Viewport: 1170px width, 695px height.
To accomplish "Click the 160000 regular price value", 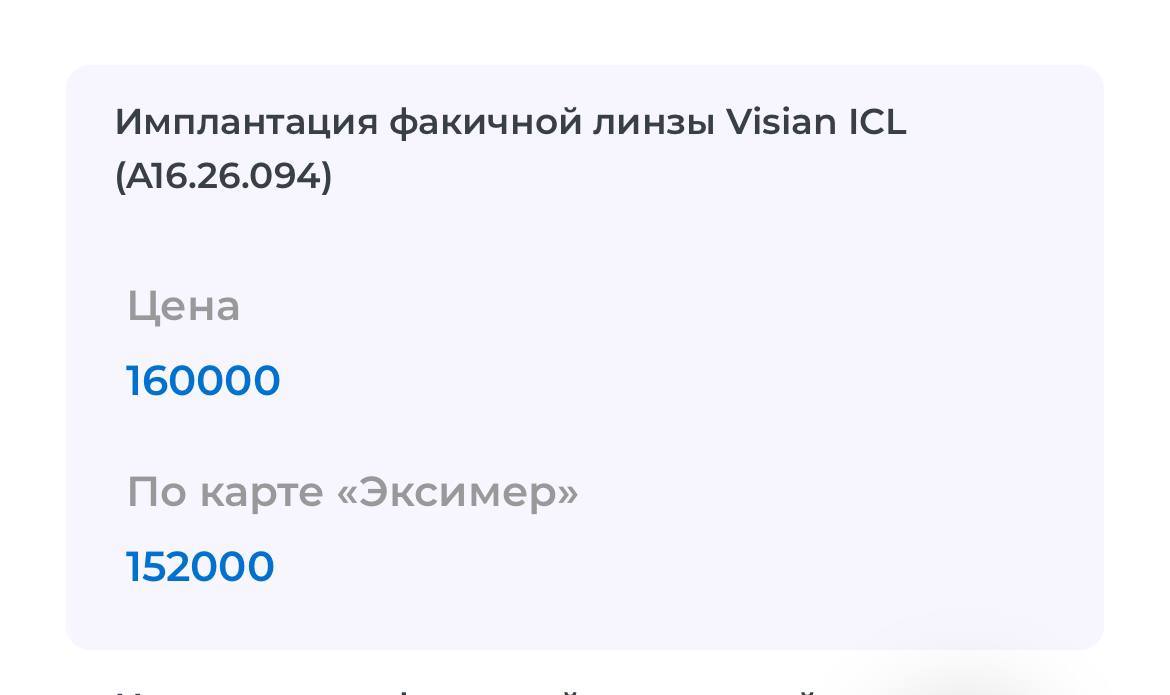I will click(203, 381).
